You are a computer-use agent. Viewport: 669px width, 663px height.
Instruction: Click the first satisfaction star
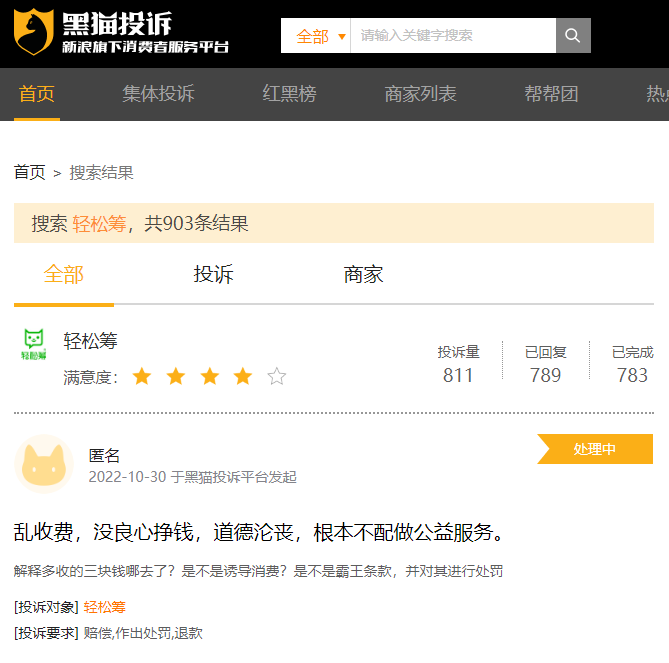click(x=142, y=377)
